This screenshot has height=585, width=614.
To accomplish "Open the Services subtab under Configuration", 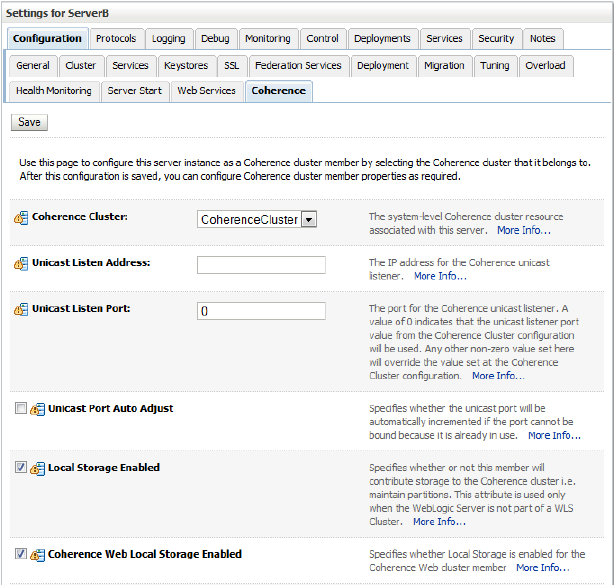I will point(130,65).
